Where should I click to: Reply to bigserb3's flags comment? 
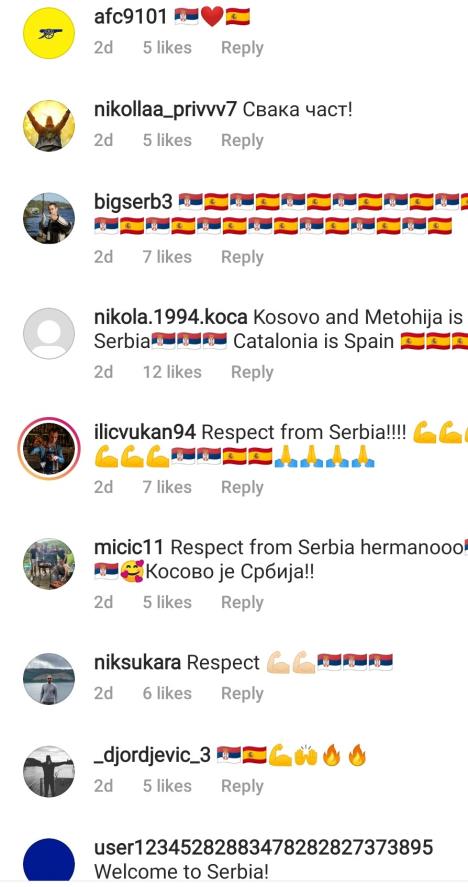click(x=242, y=257)
